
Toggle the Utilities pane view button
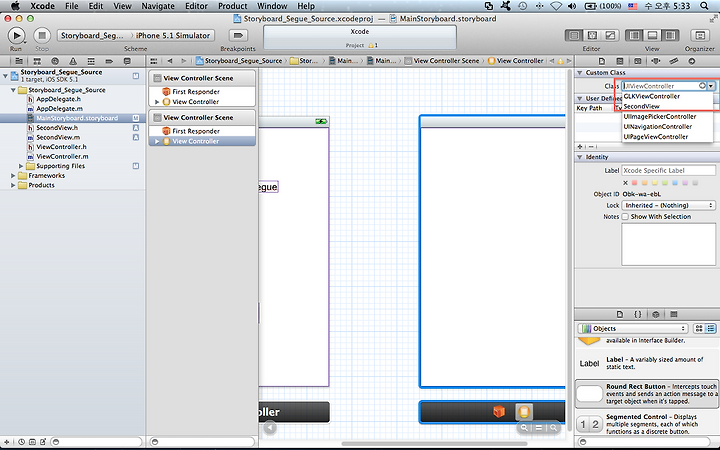(x=670, y=35)
